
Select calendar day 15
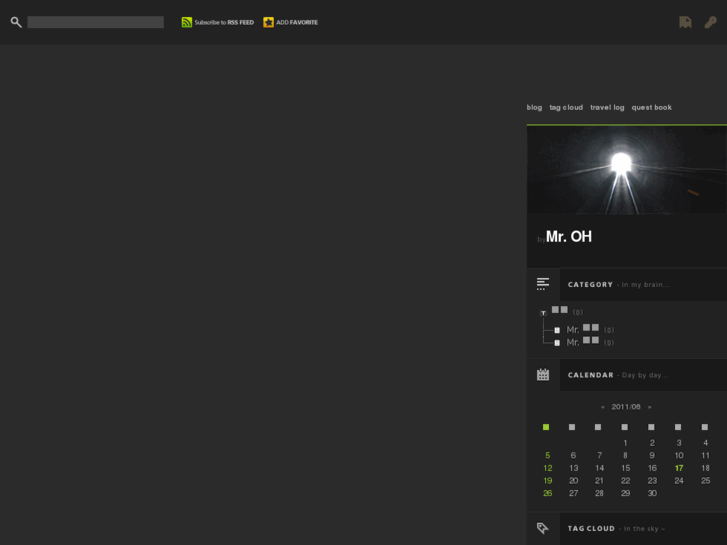625,468
